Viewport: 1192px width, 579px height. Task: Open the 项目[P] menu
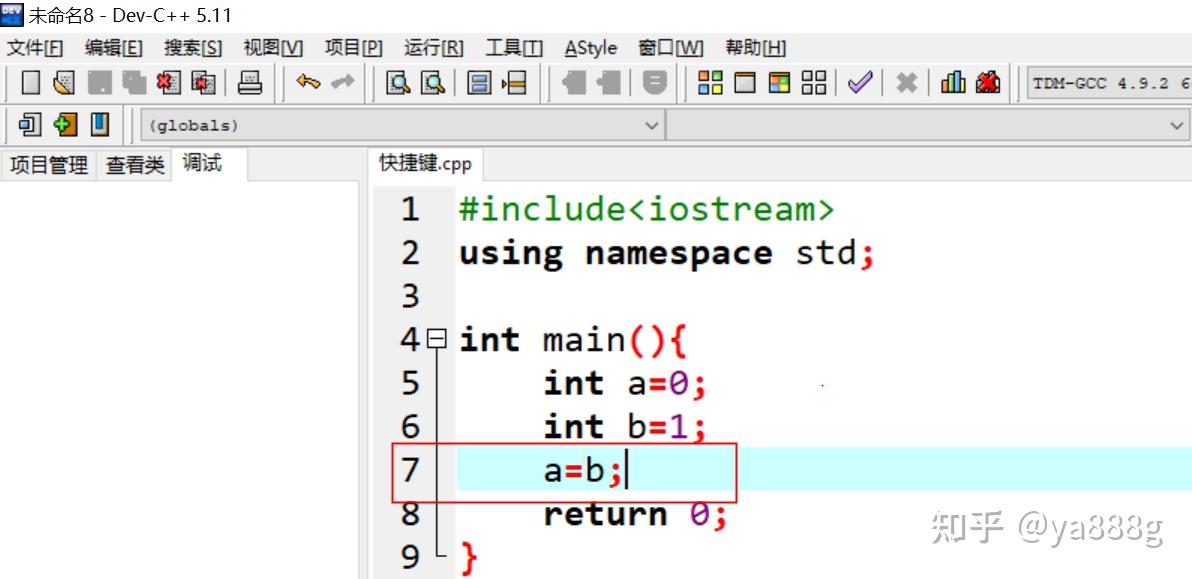(353, 49)
